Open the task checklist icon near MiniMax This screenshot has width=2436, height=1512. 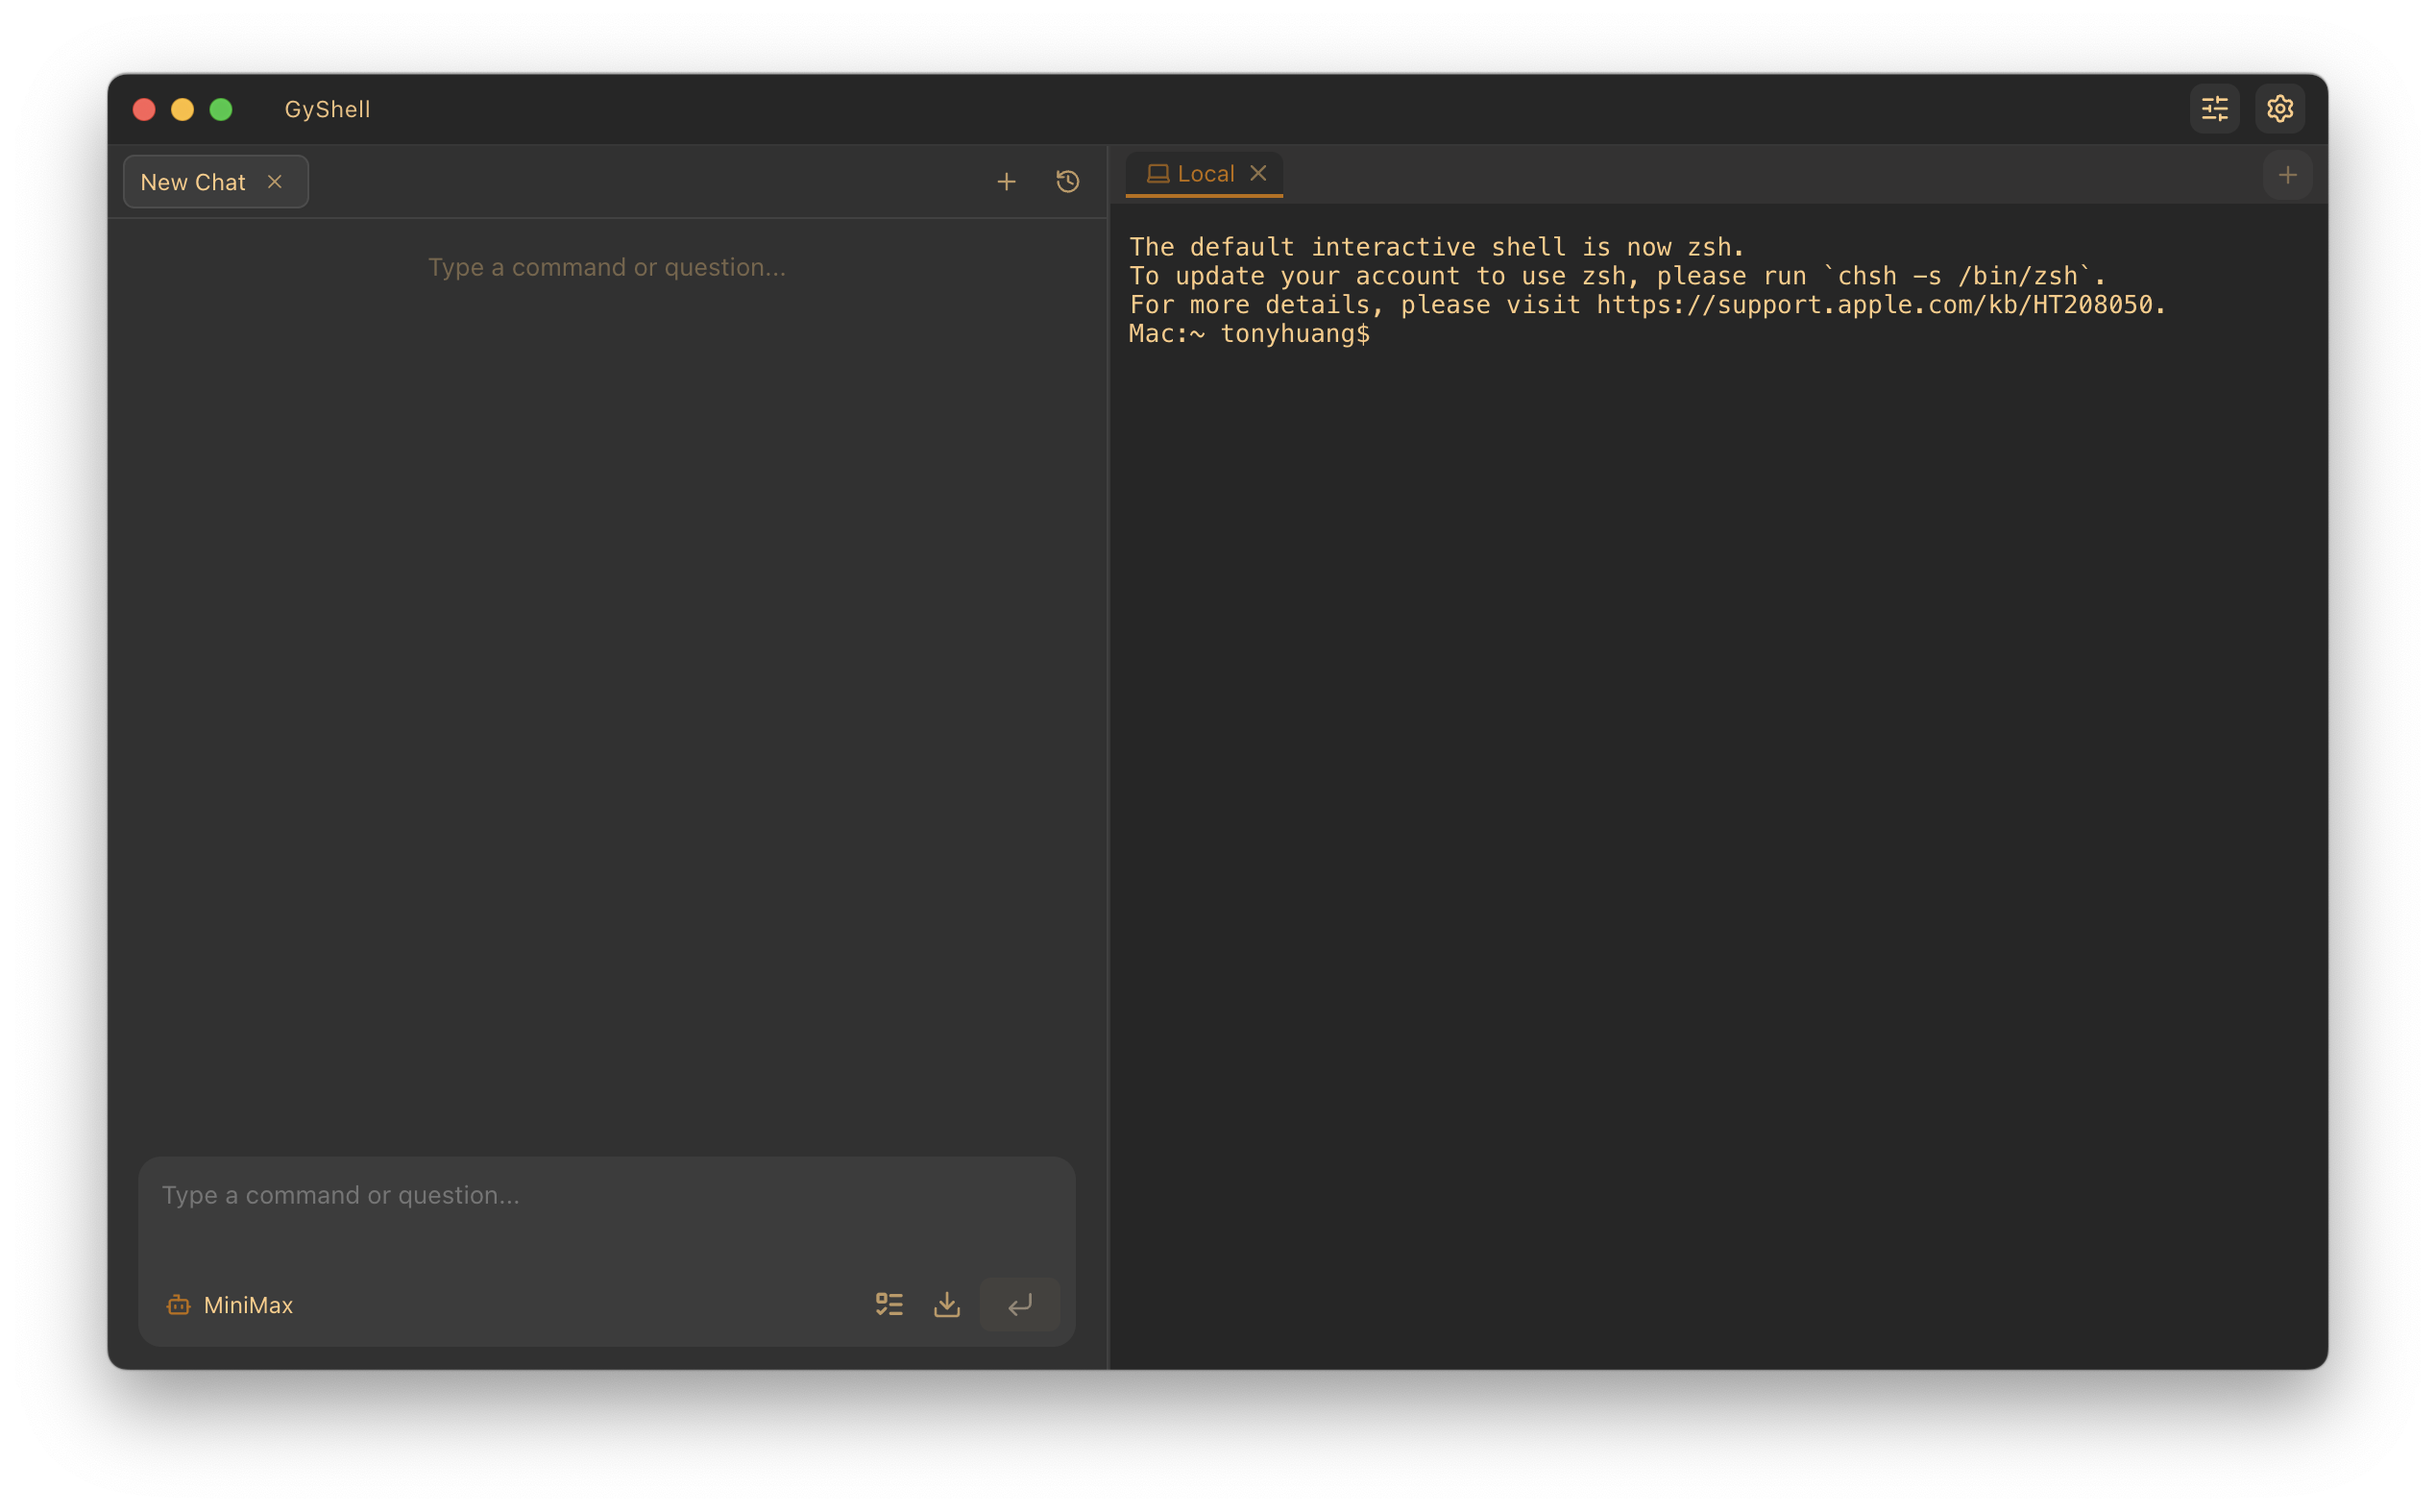(889, 1304)
